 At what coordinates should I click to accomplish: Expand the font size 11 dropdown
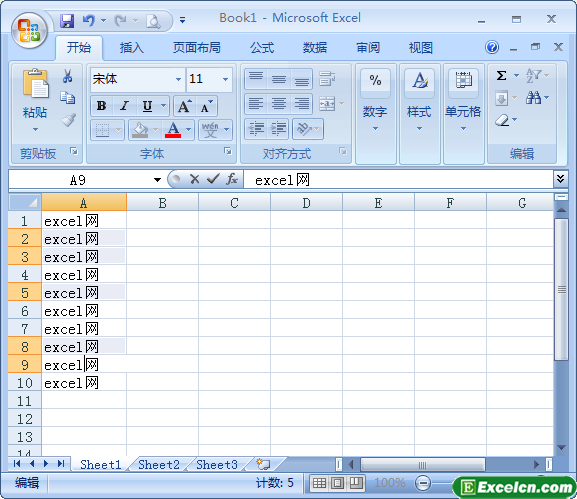click(225, 79)
